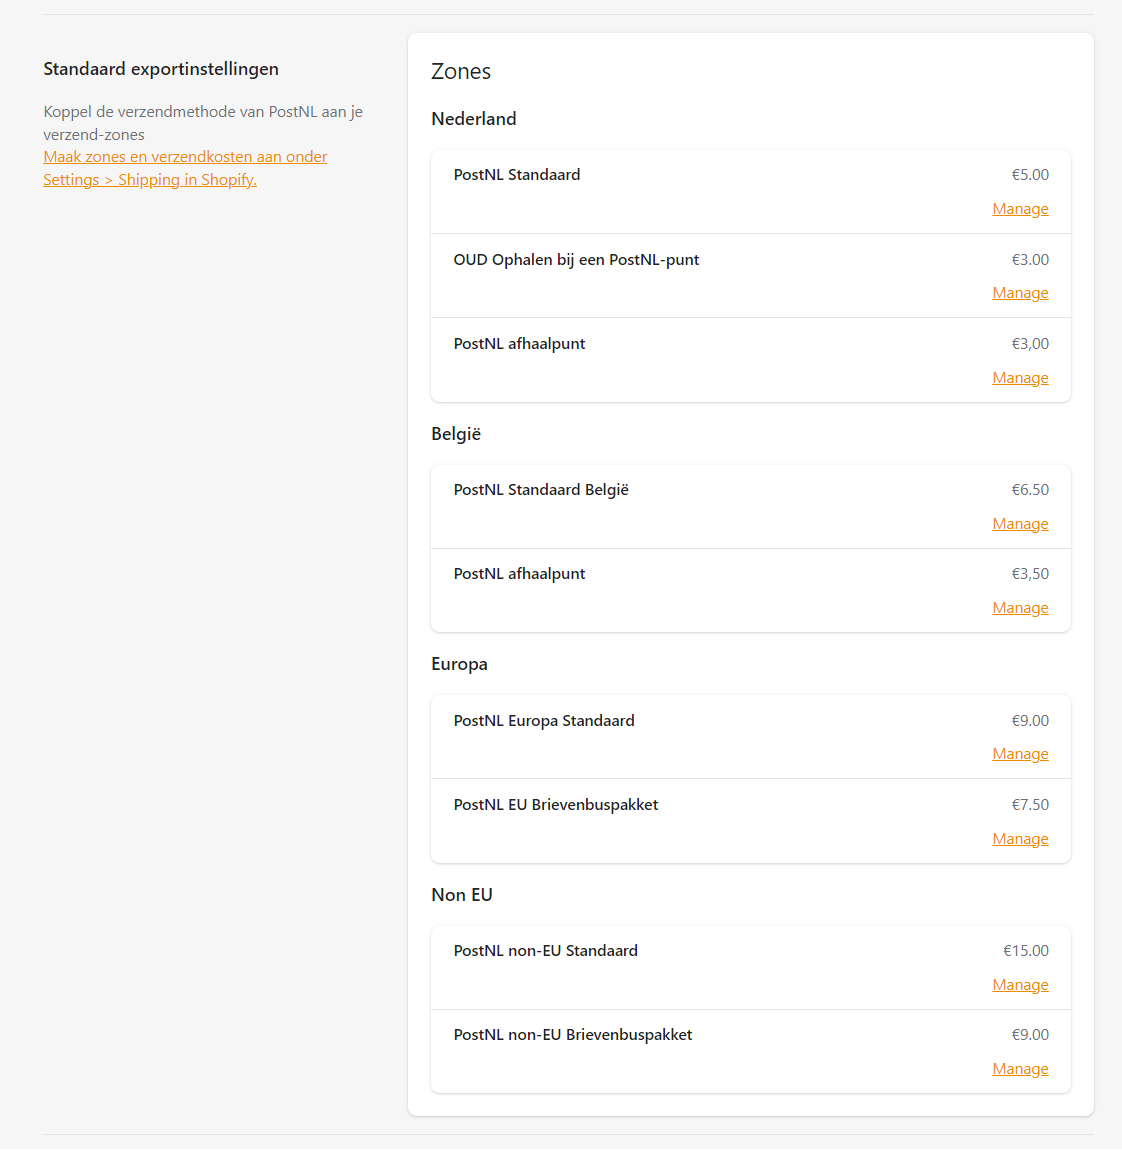Select the PostNL Standaard row

click(517, 174)
